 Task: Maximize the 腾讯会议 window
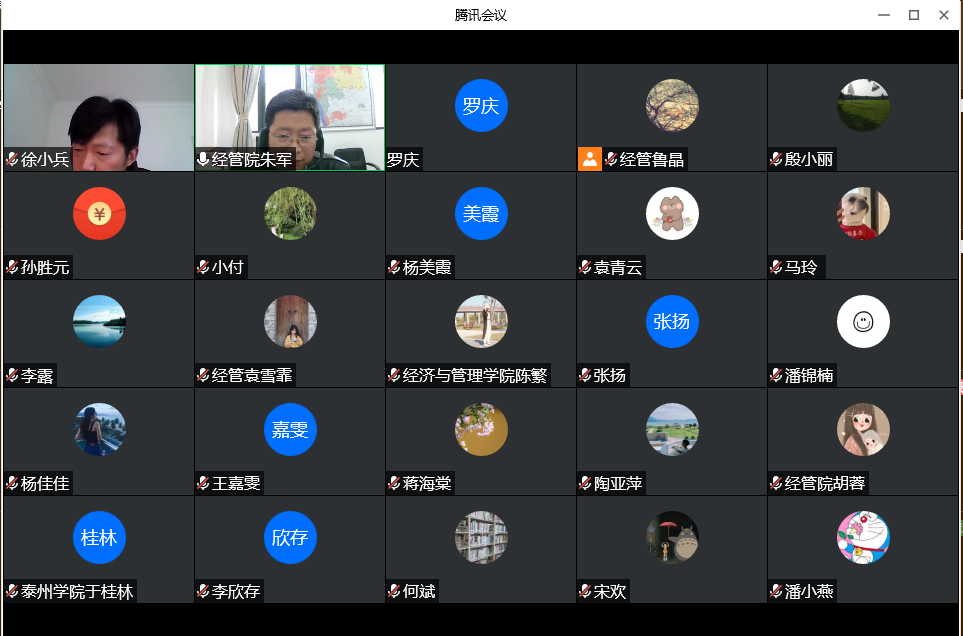point(913,15)
